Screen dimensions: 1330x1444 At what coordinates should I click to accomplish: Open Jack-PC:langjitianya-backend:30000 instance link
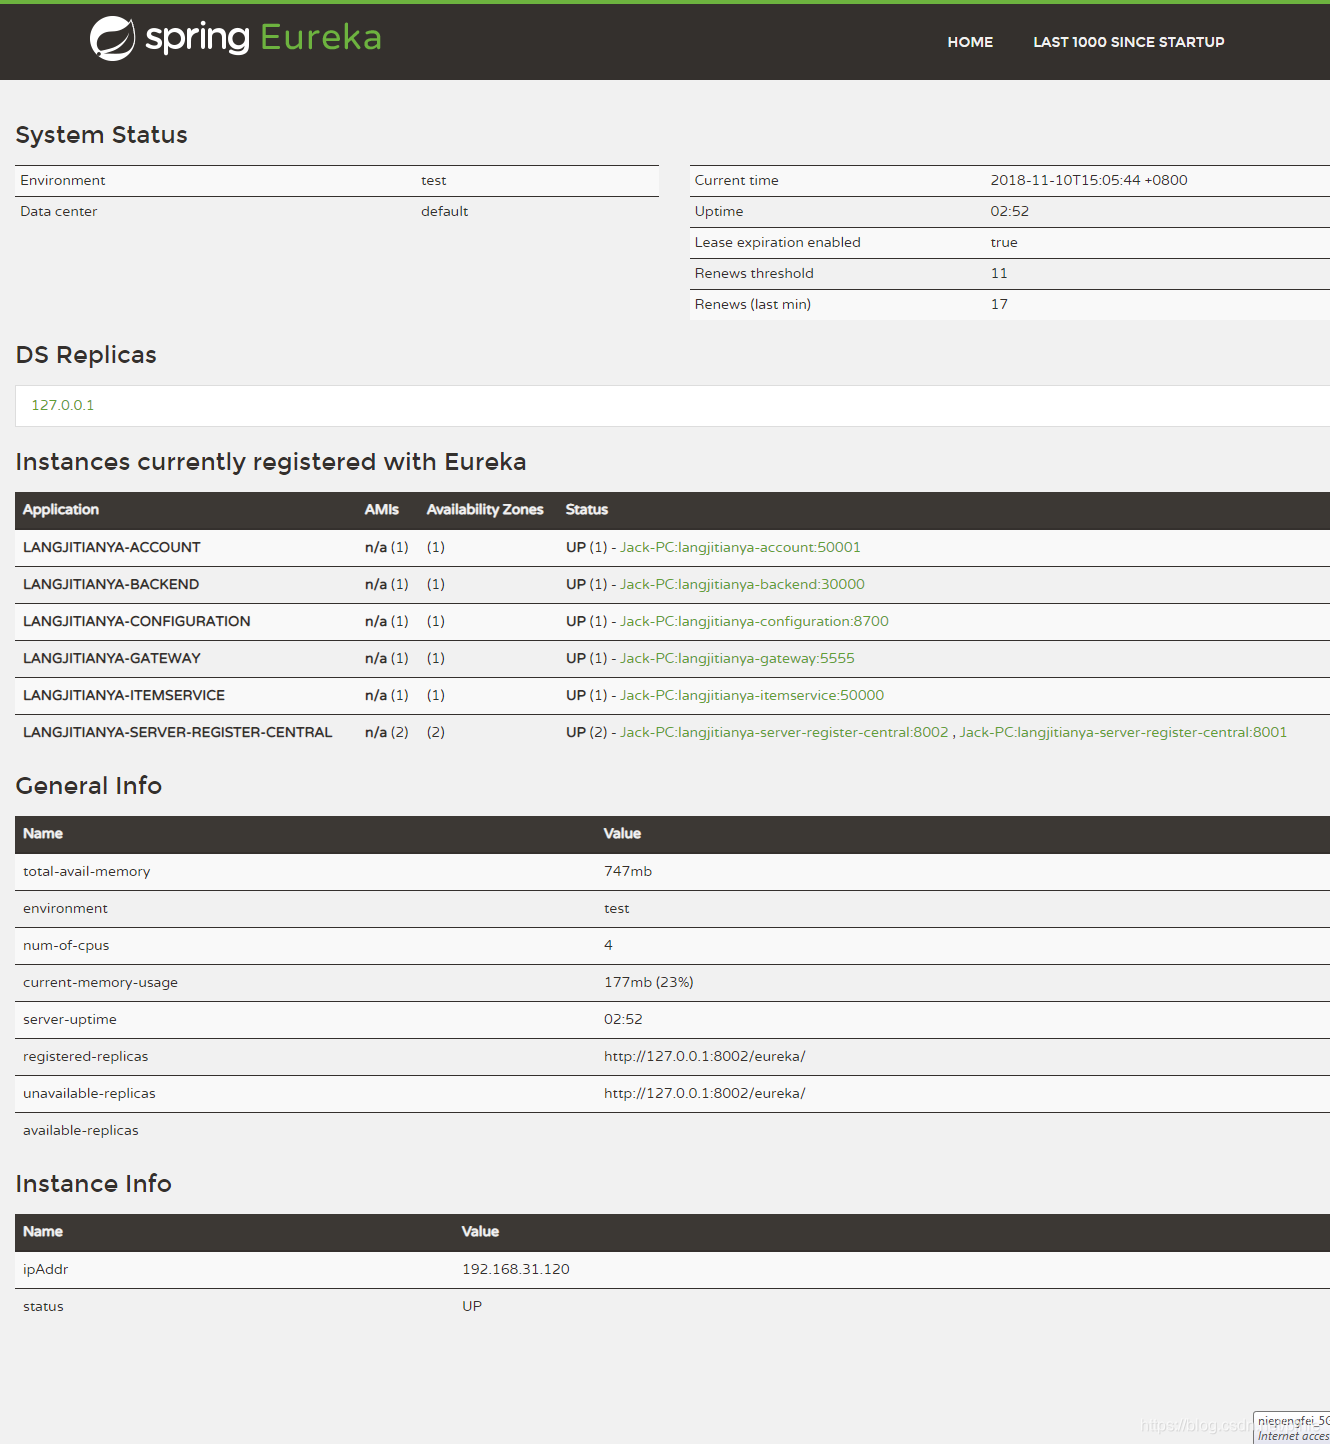[742, 584]
